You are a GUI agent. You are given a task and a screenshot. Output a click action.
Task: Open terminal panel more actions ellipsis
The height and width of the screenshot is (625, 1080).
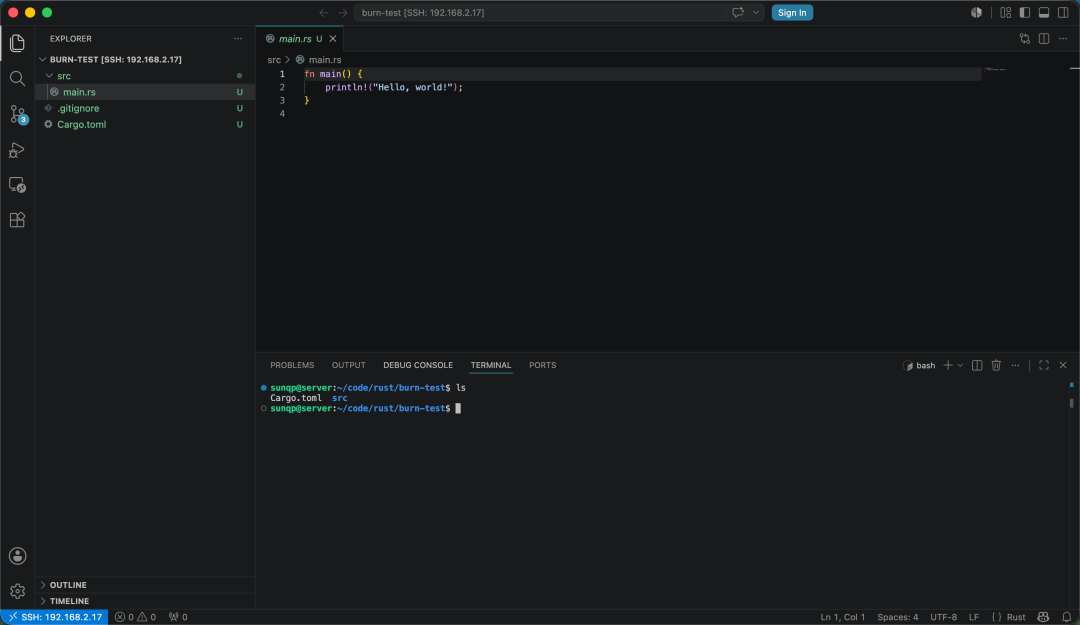tap(1015, 365)
